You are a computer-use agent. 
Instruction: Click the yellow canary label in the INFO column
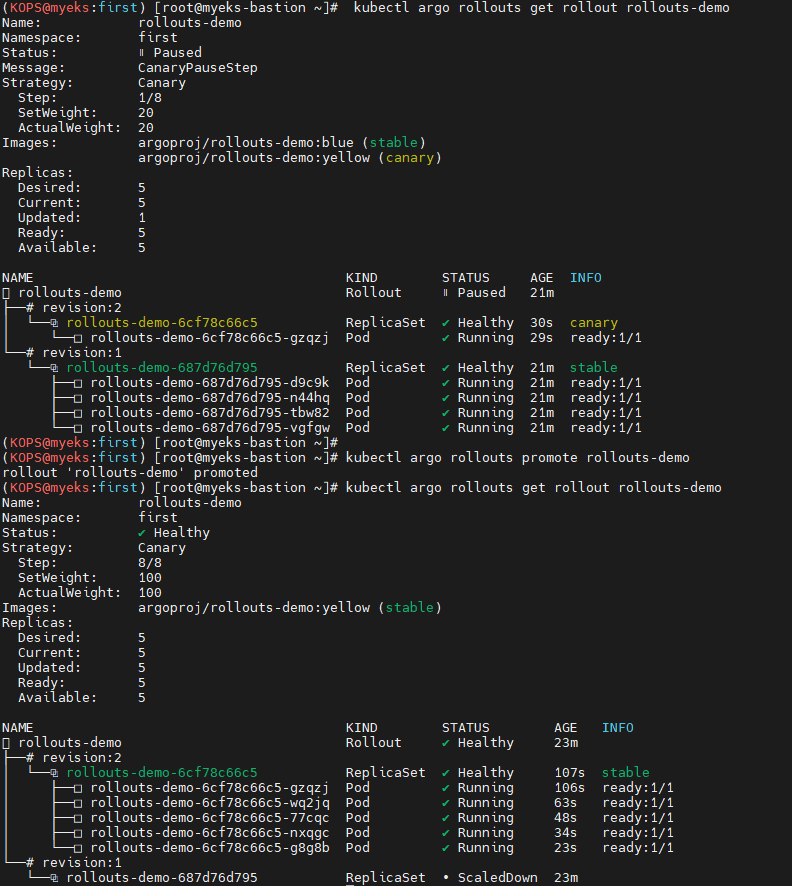594,323
